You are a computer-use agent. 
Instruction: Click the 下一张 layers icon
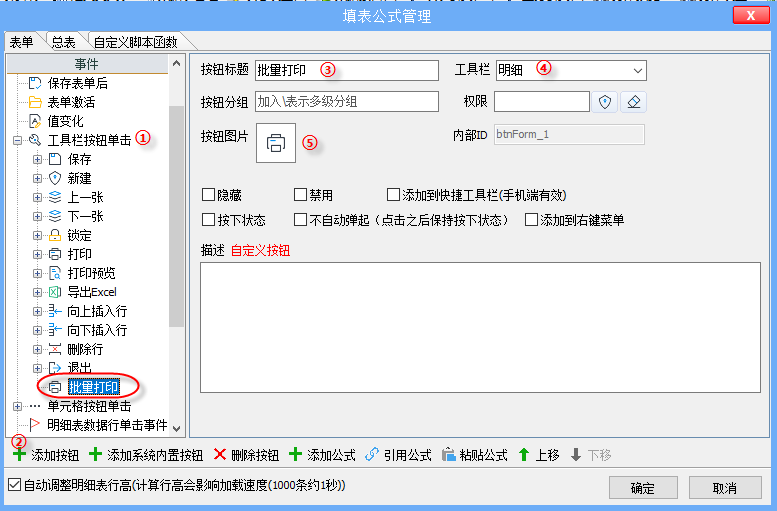tap(55, 216)
